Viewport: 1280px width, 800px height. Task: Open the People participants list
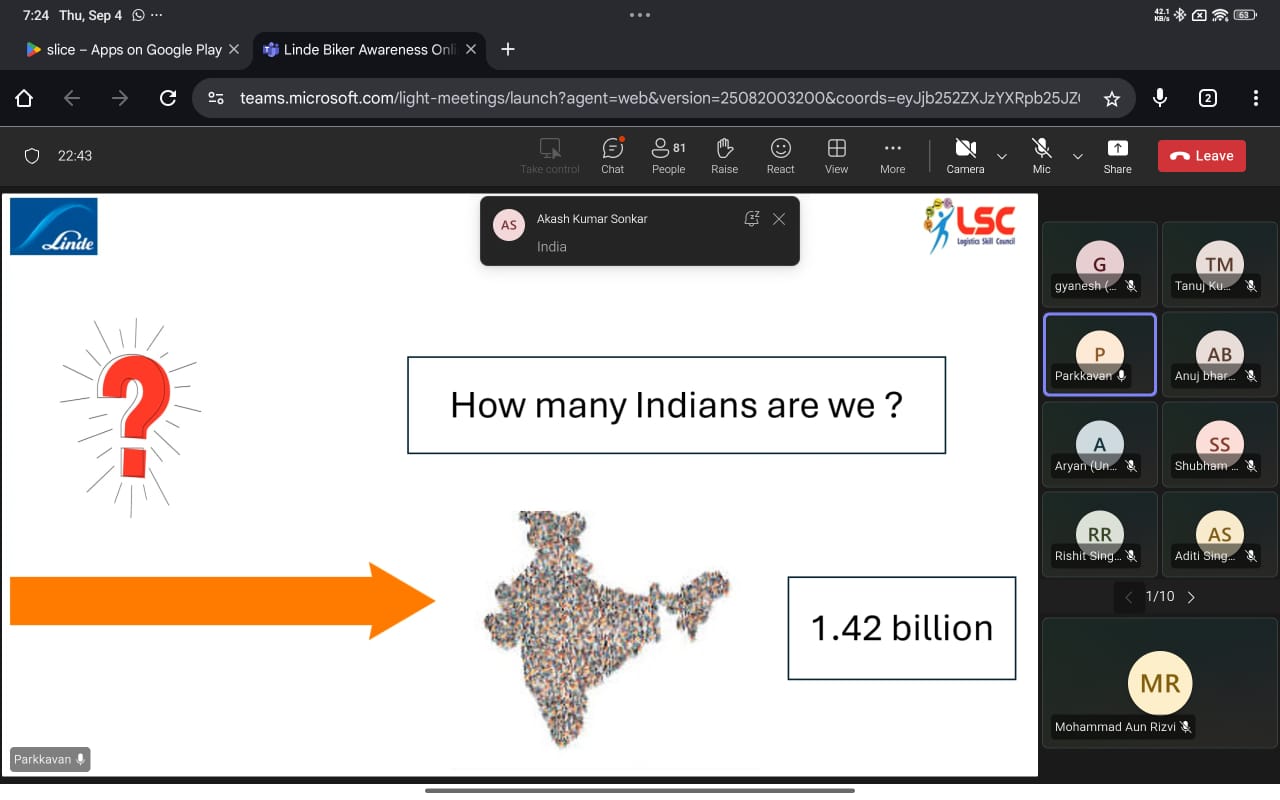click(668, 156)
